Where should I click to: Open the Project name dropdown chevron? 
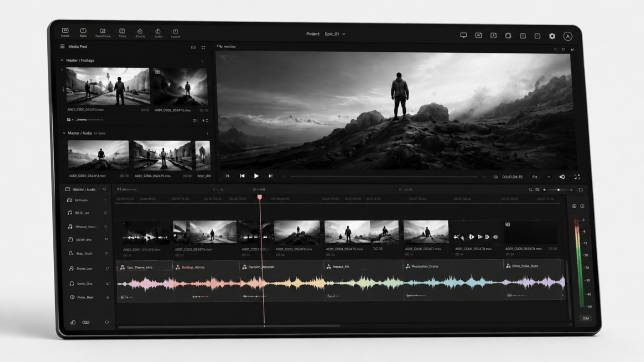click(x=344, y=34)
